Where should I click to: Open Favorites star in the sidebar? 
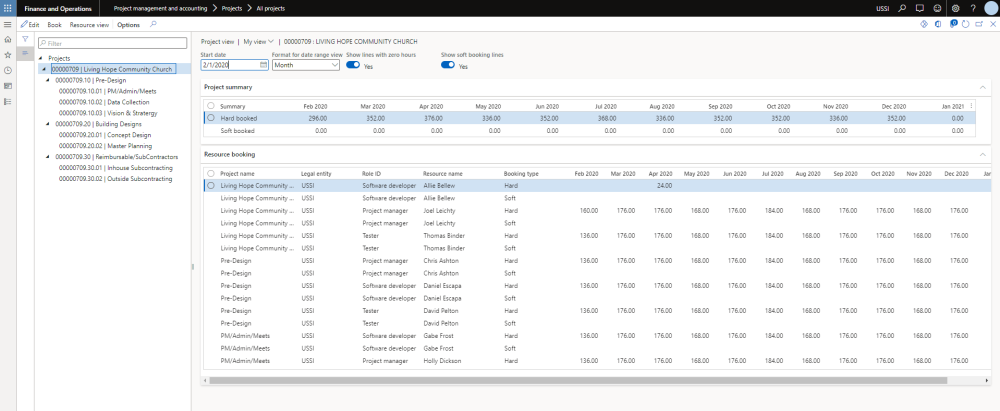[x=8, y=54]
